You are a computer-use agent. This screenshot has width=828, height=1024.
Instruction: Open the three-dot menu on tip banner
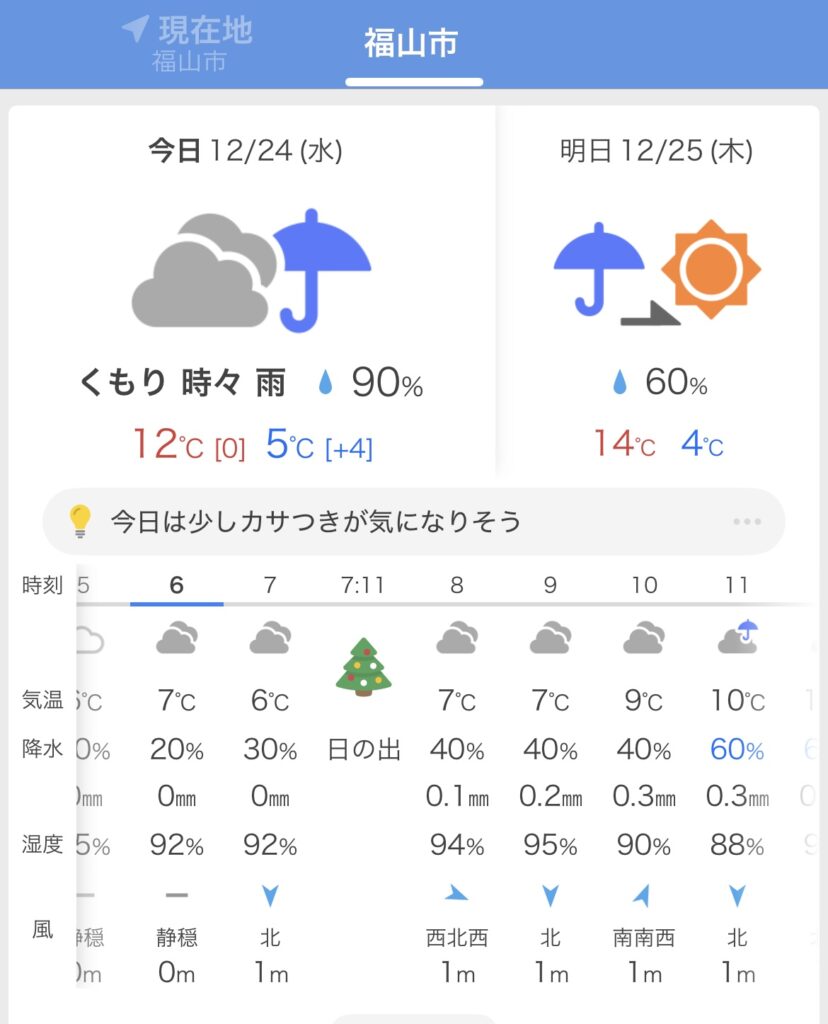pyautogui.click(x=747, y=521)
